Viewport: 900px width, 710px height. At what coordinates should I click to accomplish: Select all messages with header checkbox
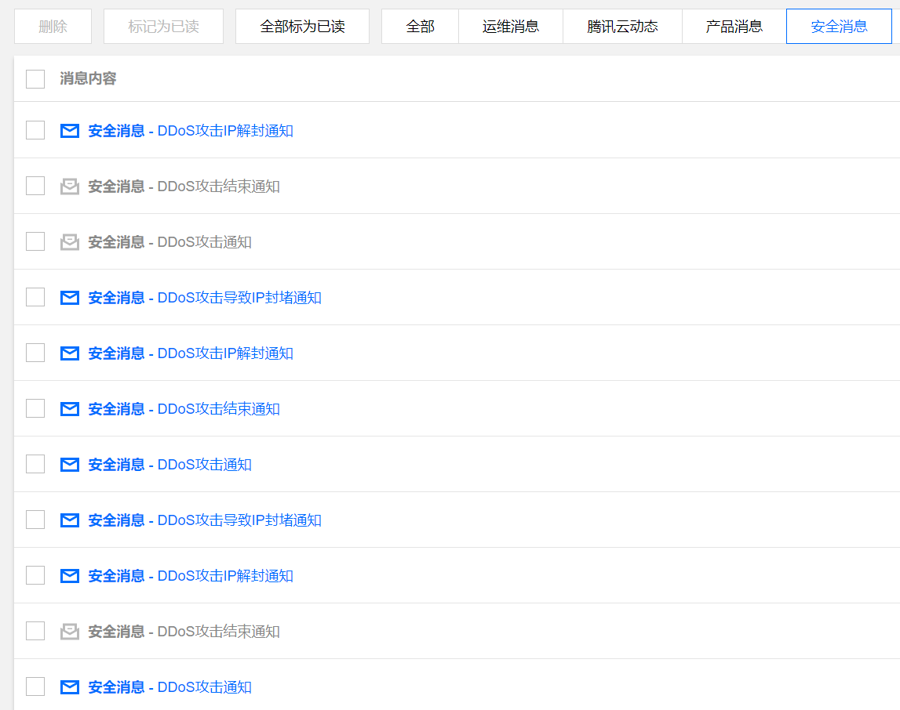pos(35,78)
